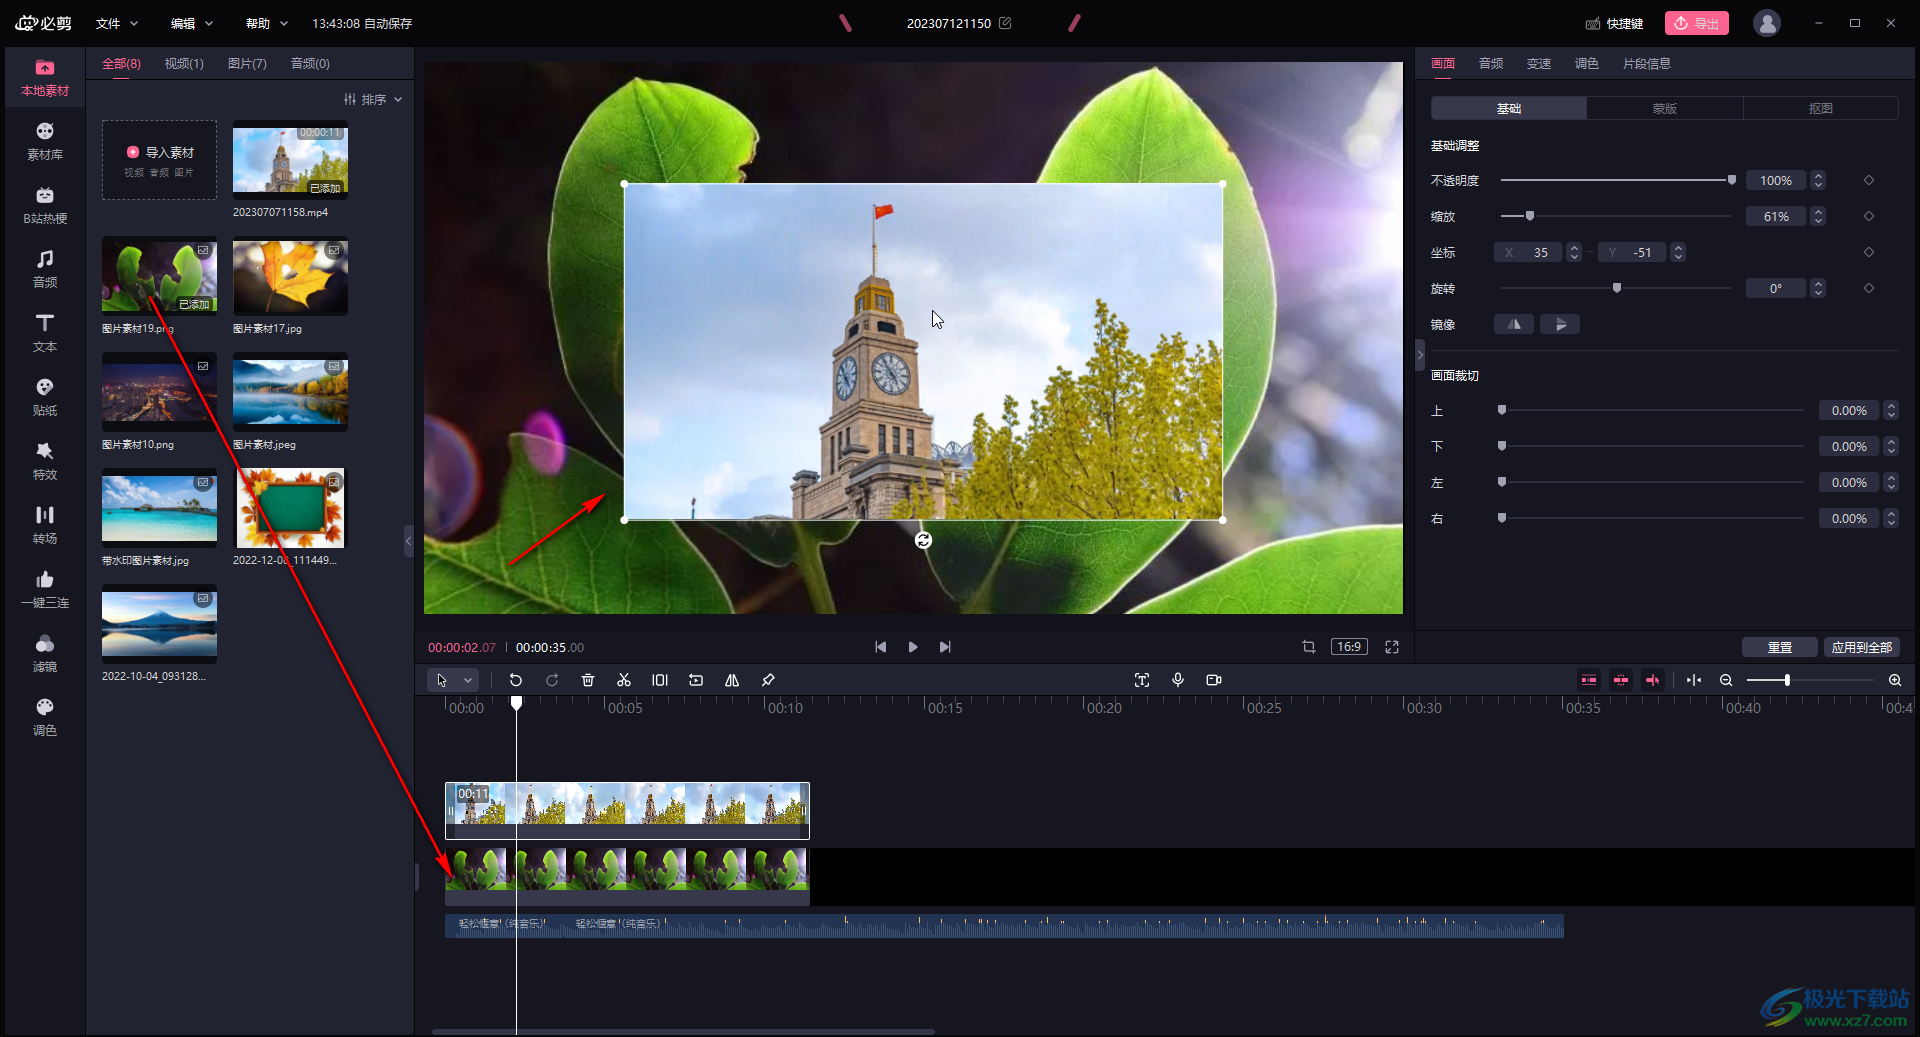This screenshot has width=1920, height=1037.
Task: Click the timeline zoom slider
Action: [1810, 680]
